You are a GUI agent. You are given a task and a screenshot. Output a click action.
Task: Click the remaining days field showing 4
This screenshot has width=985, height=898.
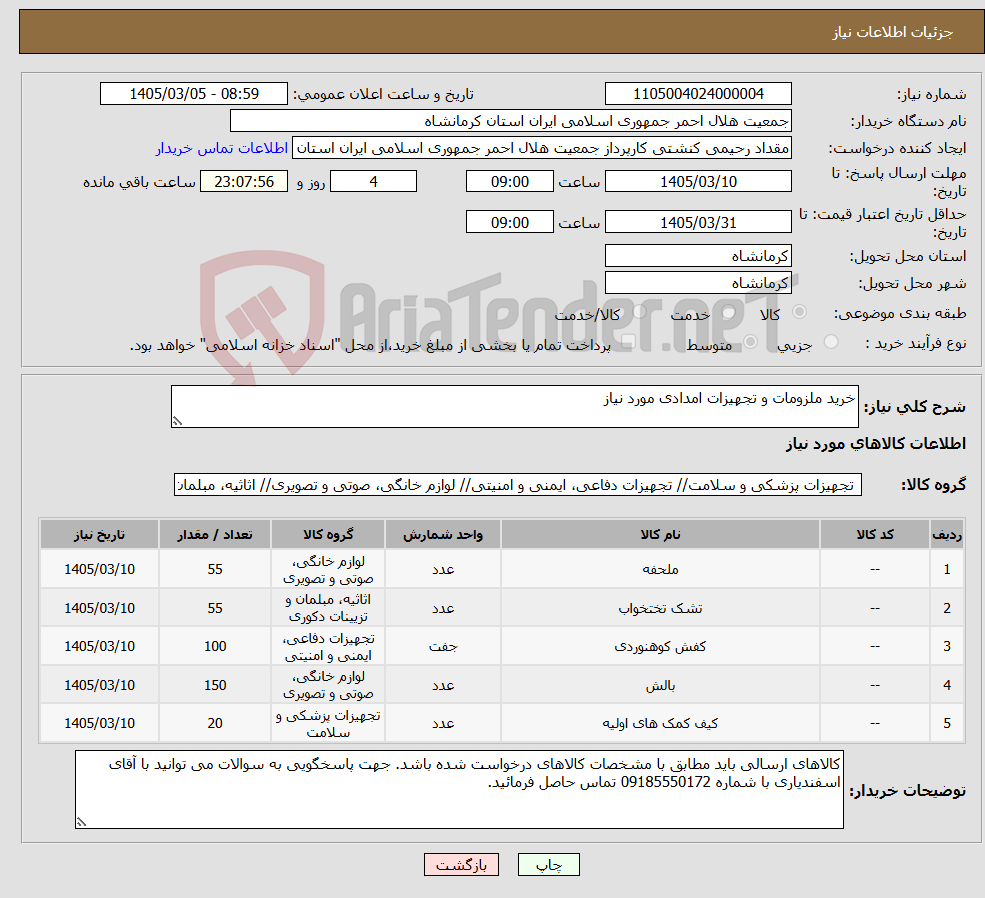(373, 182)
